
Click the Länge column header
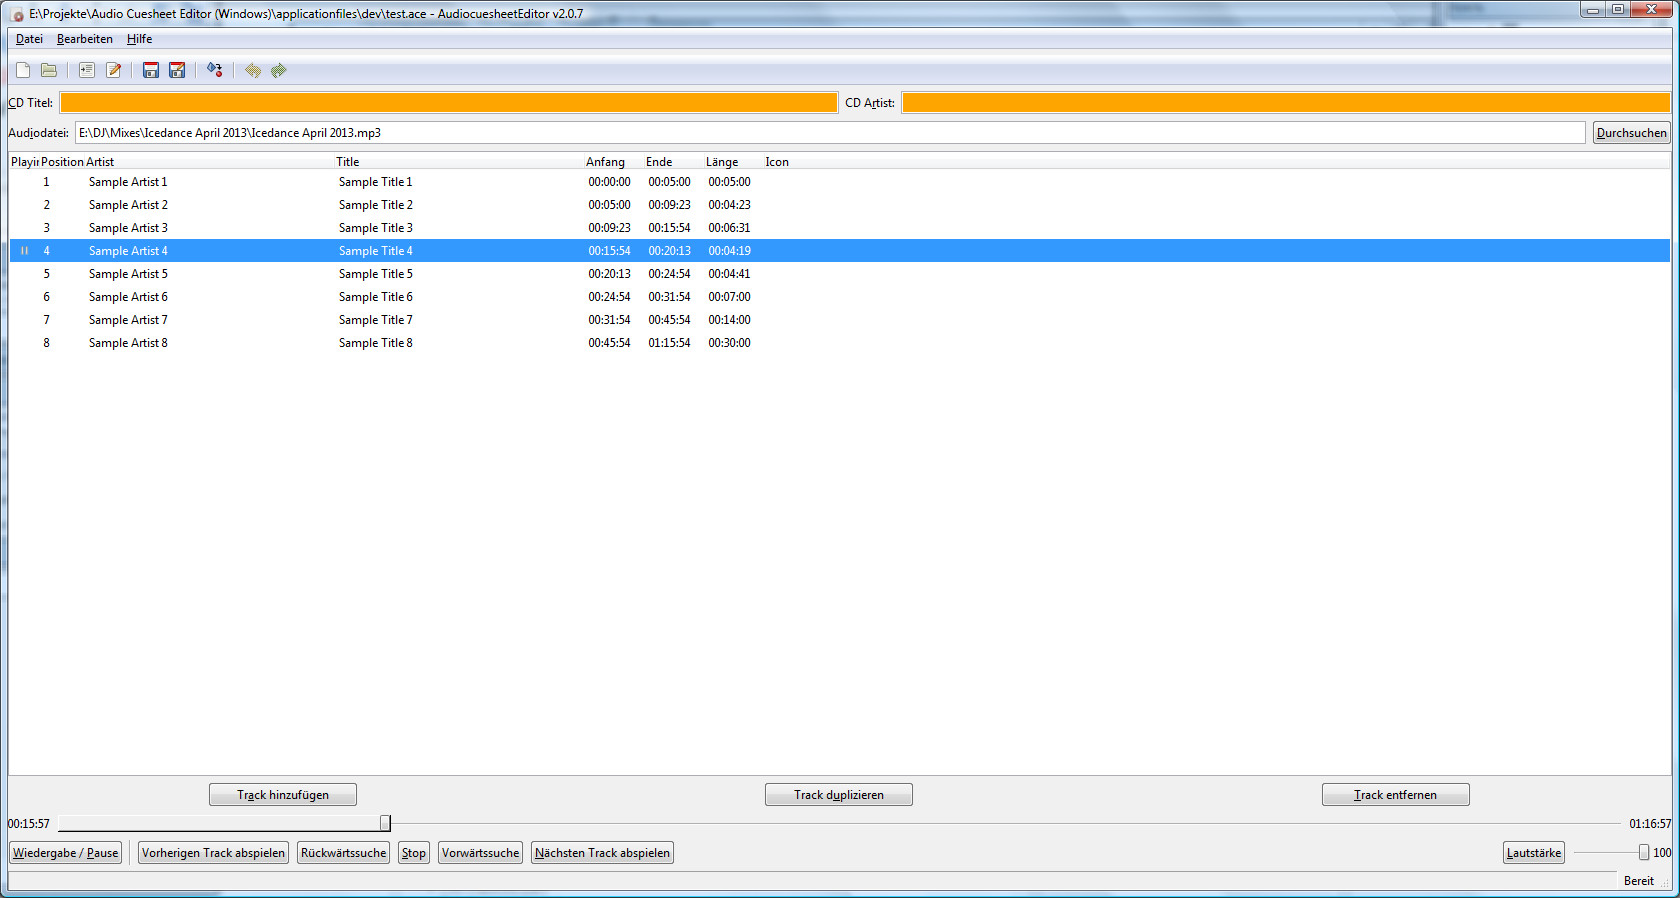pyautogui.click(x=734, y=162)
